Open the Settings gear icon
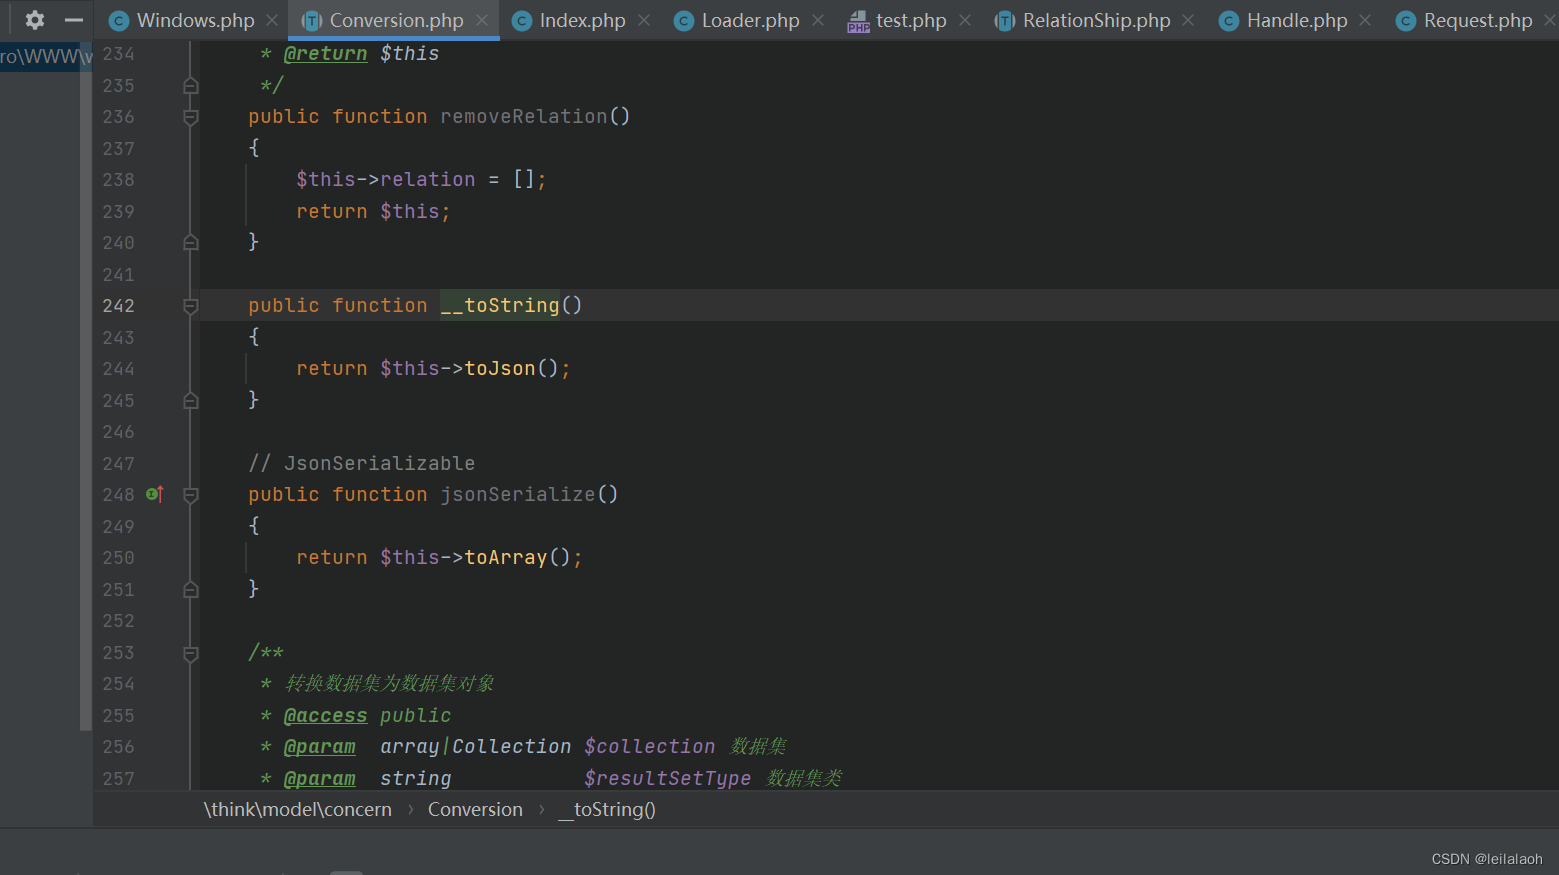Screen dimensions: 1559x875 point(34,19)
